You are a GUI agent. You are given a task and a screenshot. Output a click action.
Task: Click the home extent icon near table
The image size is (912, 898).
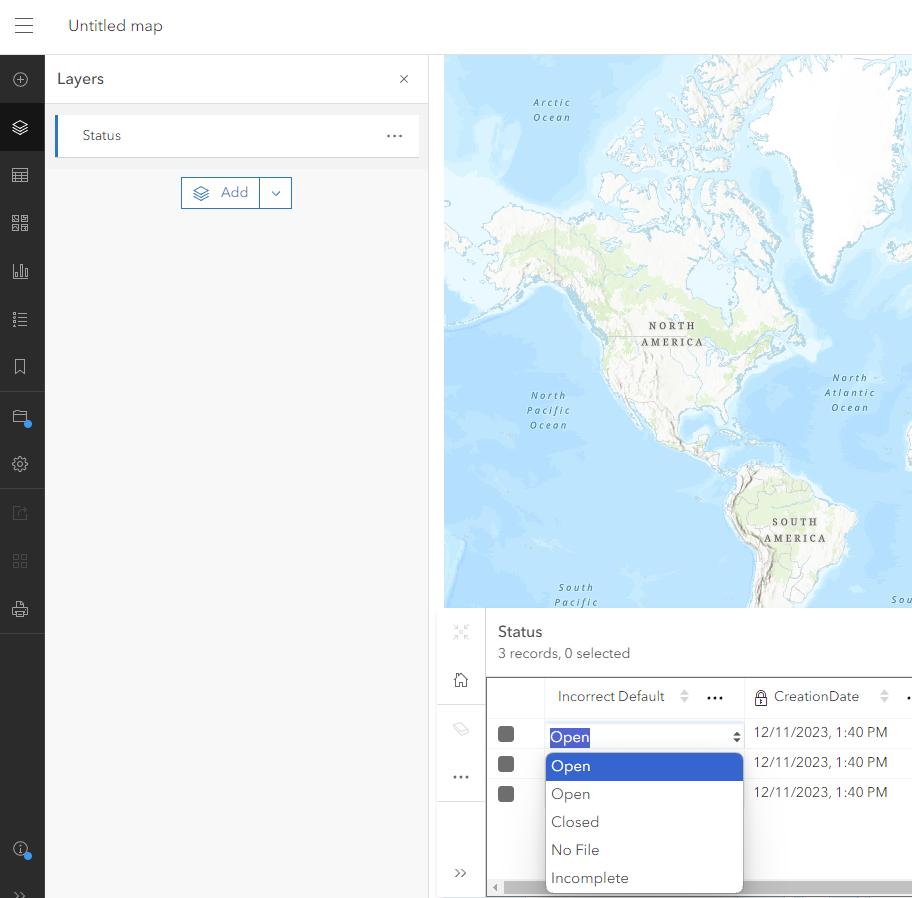click(x=460, y=680)
